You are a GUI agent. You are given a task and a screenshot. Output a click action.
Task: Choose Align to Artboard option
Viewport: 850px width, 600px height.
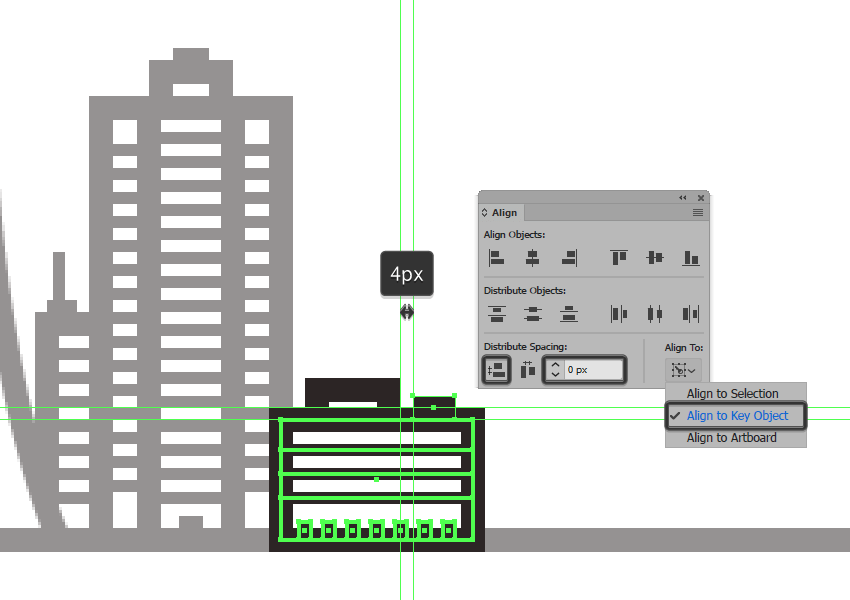(x=731, y=438)
